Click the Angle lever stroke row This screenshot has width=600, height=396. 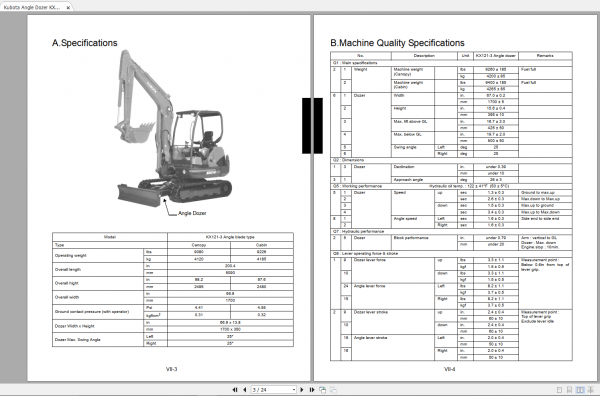click(x=370, y=338)
